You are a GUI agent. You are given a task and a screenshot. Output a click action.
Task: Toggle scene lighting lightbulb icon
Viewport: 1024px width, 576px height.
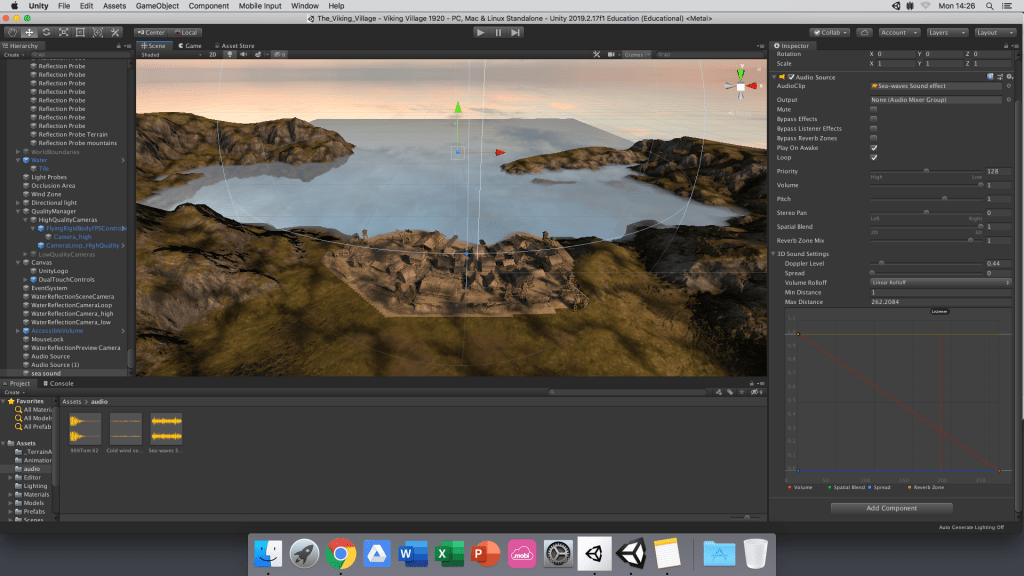[x=230, y=55]
